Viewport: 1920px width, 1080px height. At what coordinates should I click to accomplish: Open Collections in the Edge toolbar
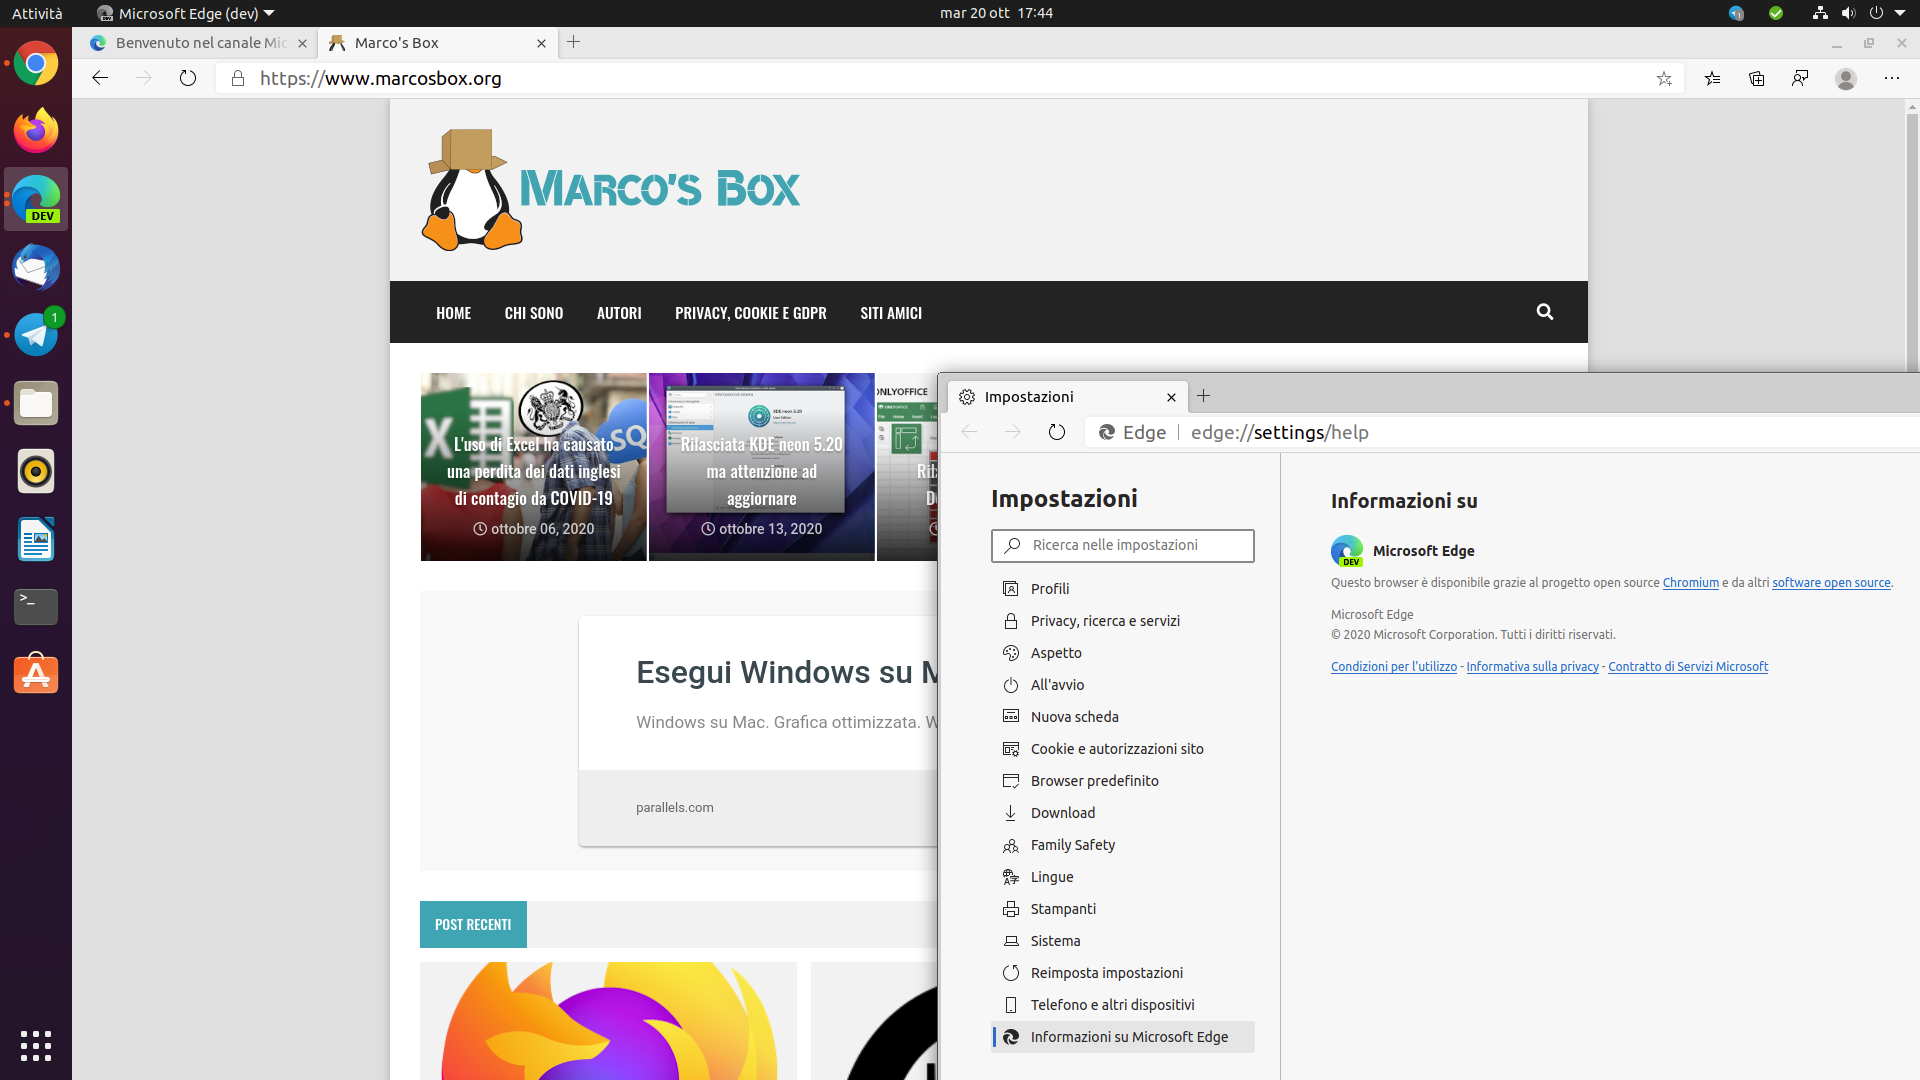[1757, 78]
